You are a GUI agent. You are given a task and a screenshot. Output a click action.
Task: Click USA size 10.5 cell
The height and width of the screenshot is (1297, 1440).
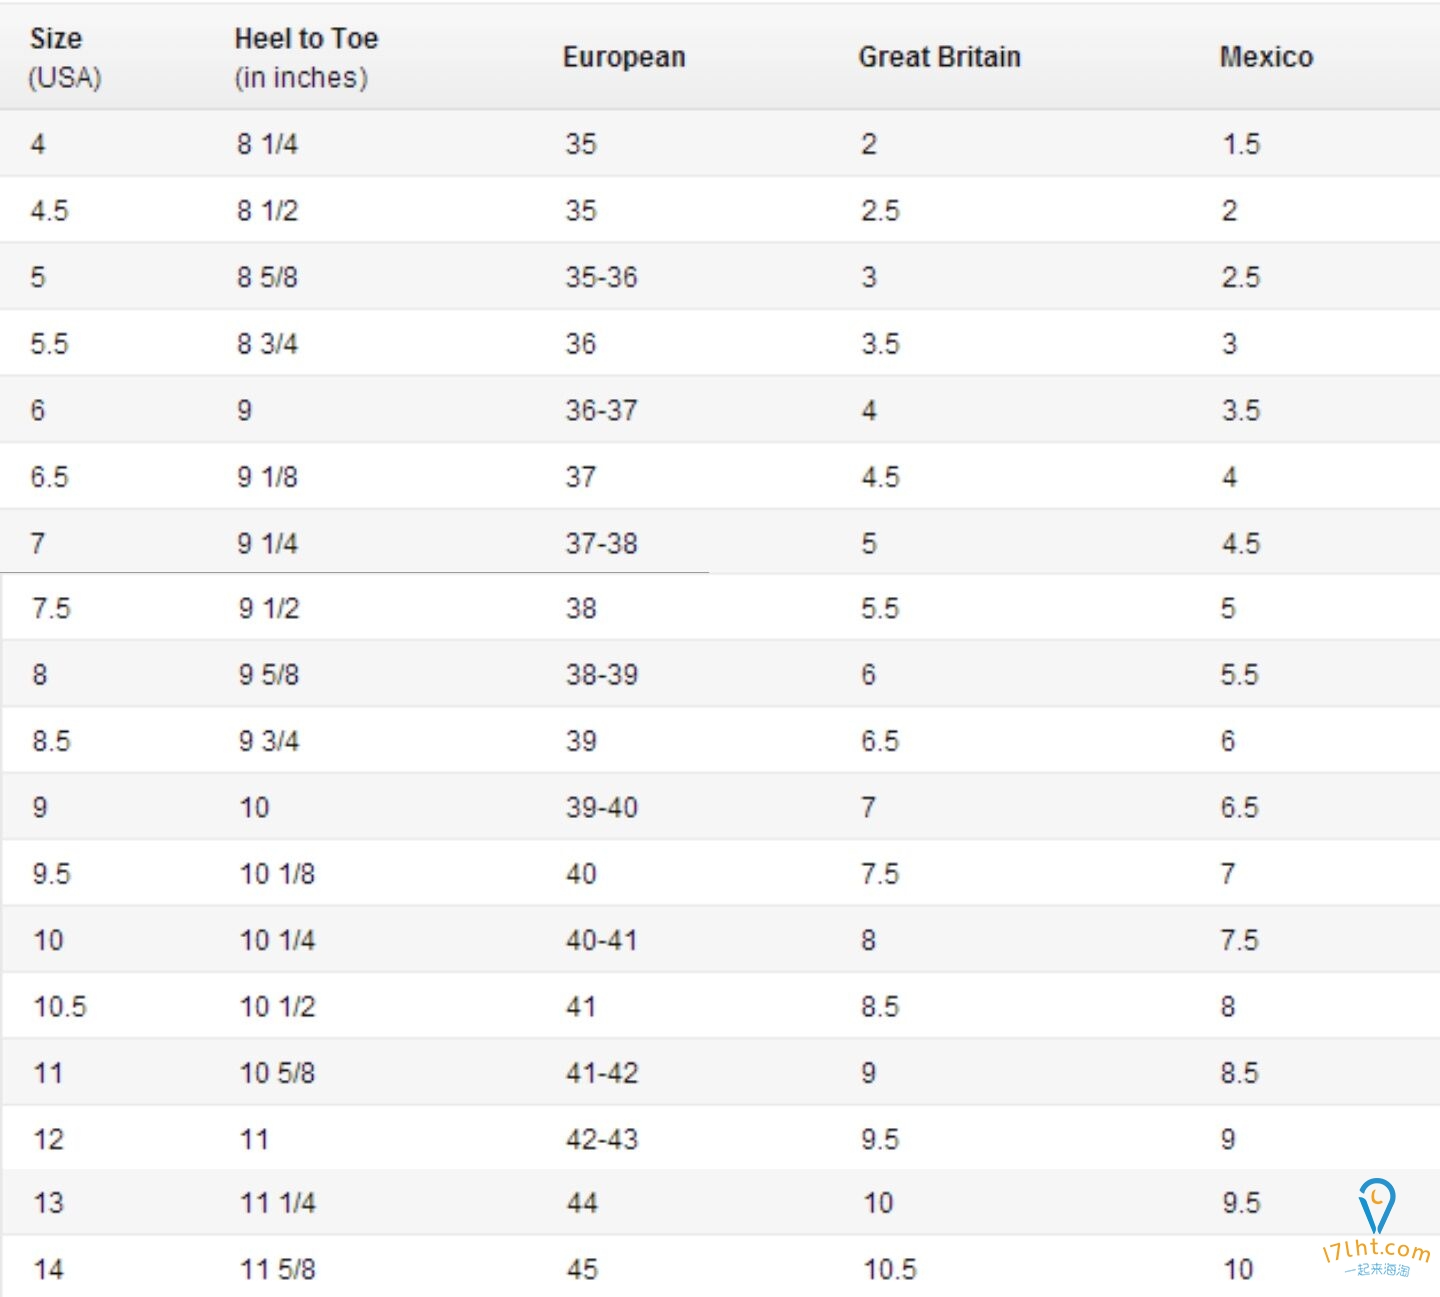tap(60, 1006)
